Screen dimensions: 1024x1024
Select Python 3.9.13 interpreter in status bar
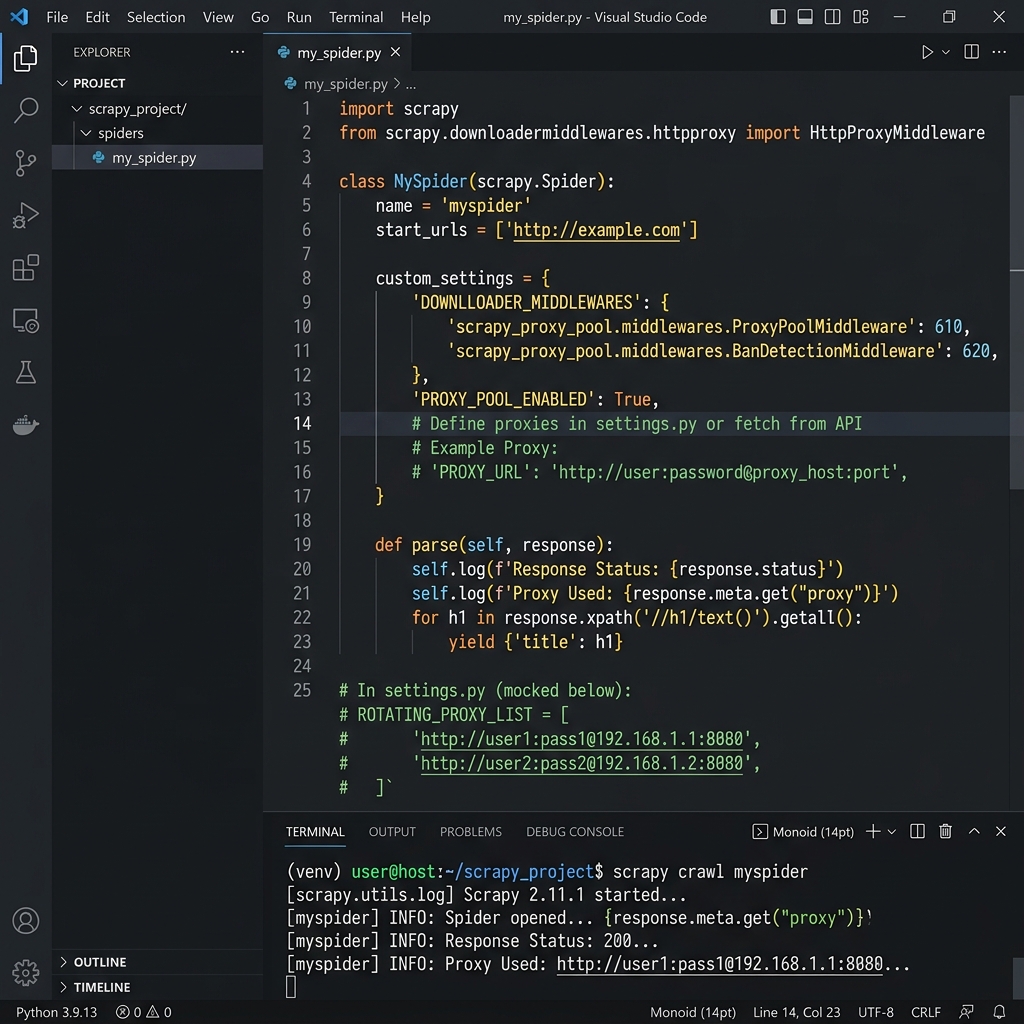[x=56, y=1012]
